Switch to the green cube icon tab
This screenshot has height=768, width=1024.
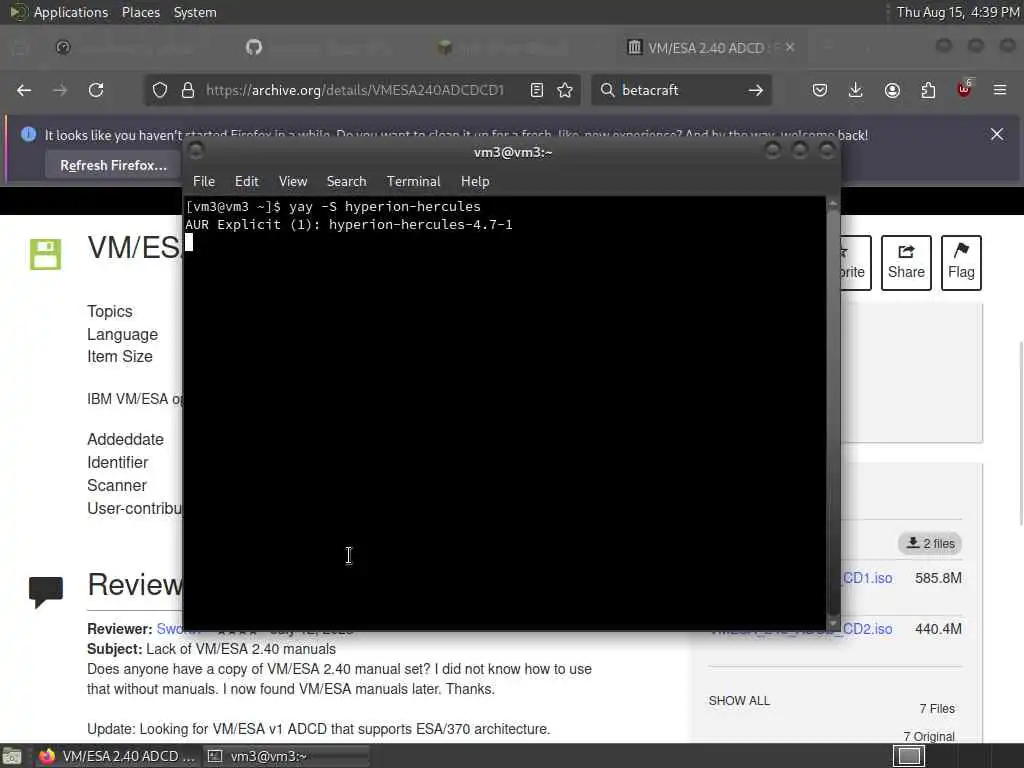[445, 47]
